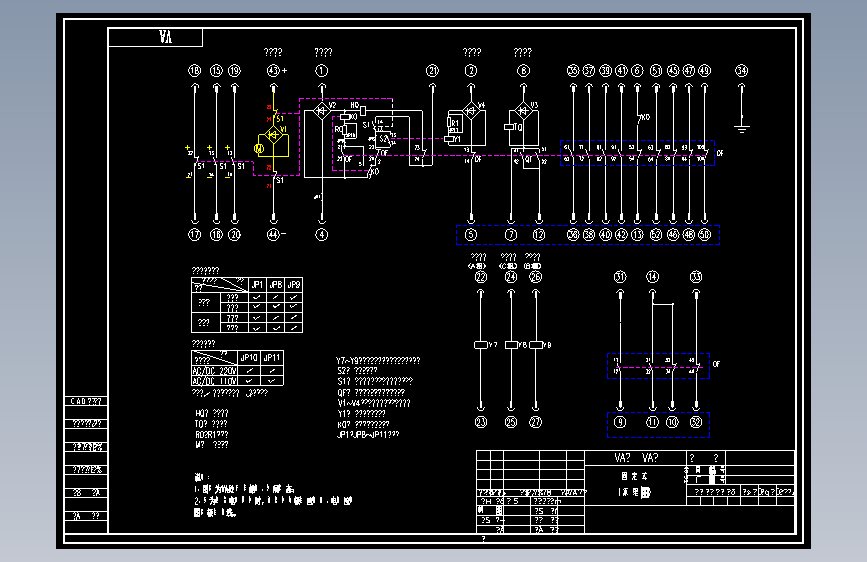This screenshot has width=867, height=562.
Task: Select terminal circle numbered 51
Action: click(656, 71)
